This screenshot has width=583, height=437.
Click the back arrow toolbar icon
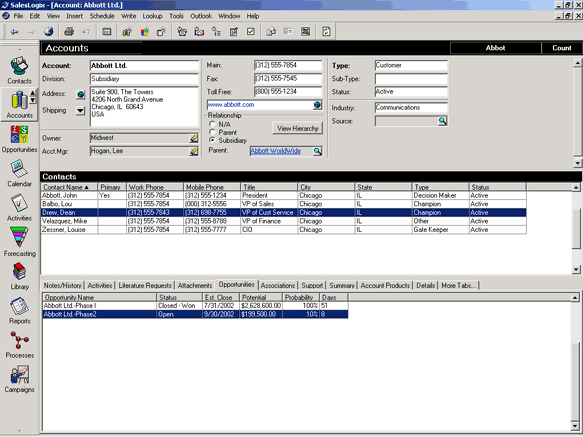point(15,32)
